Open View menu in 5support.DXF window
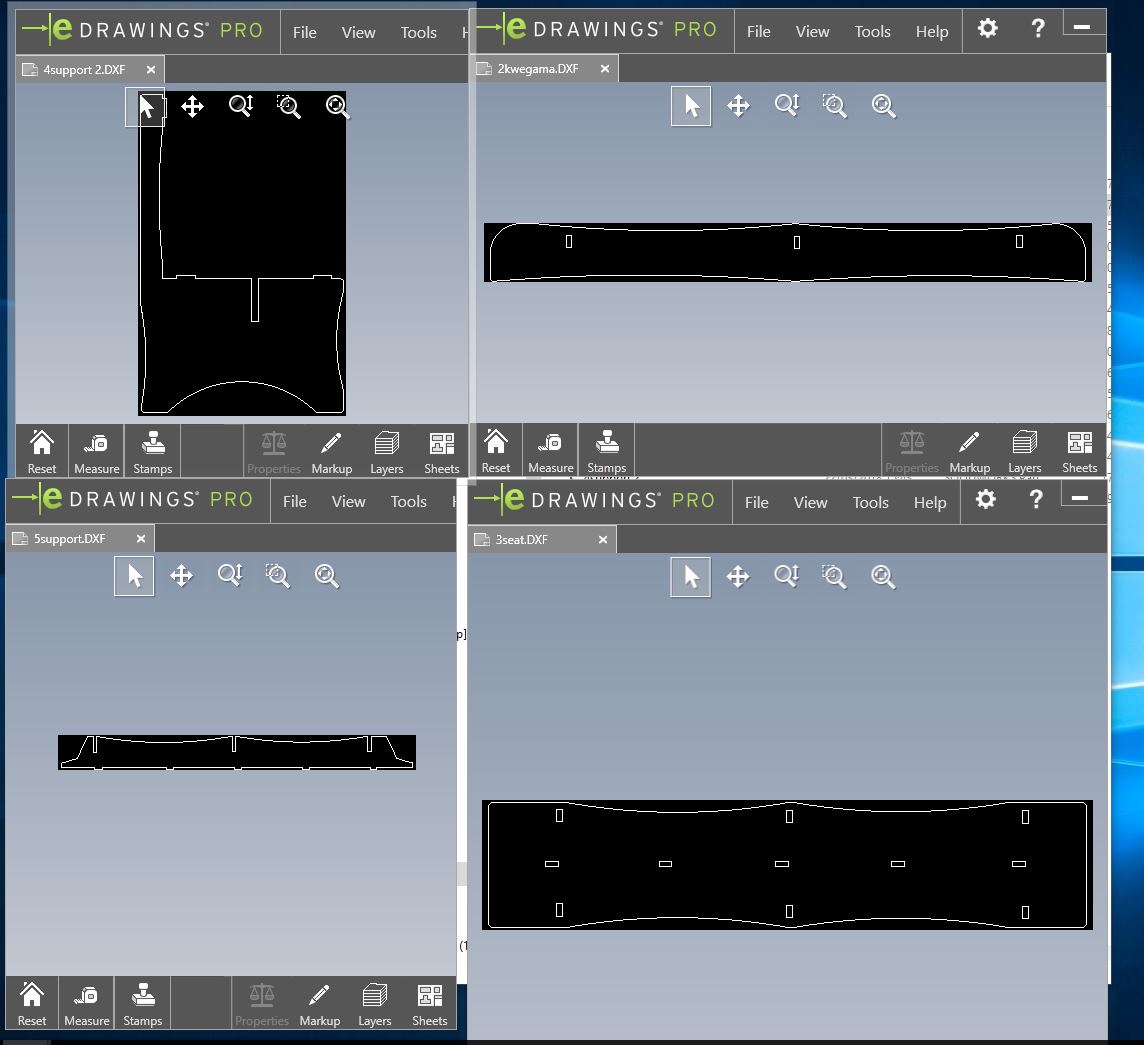This screenshot has width=1144, height=1045. [348, 502]
